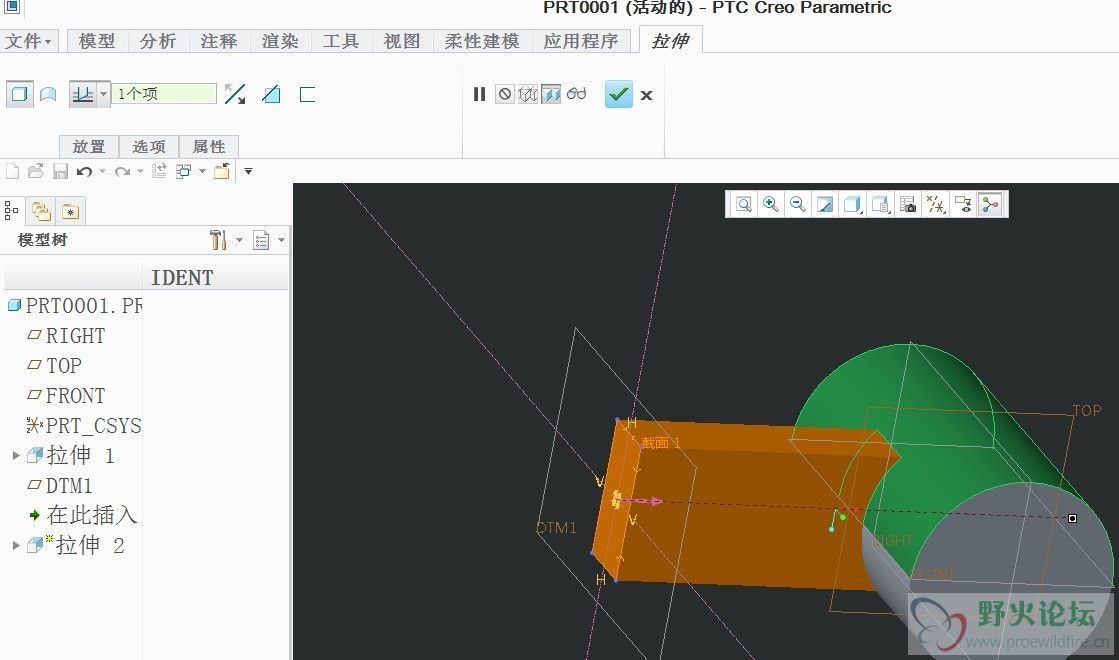Image resolution: width=1119 pixels, height=660 pixels.
Task: Open the 选项 options panel
Action: click(x=148, y=146)
